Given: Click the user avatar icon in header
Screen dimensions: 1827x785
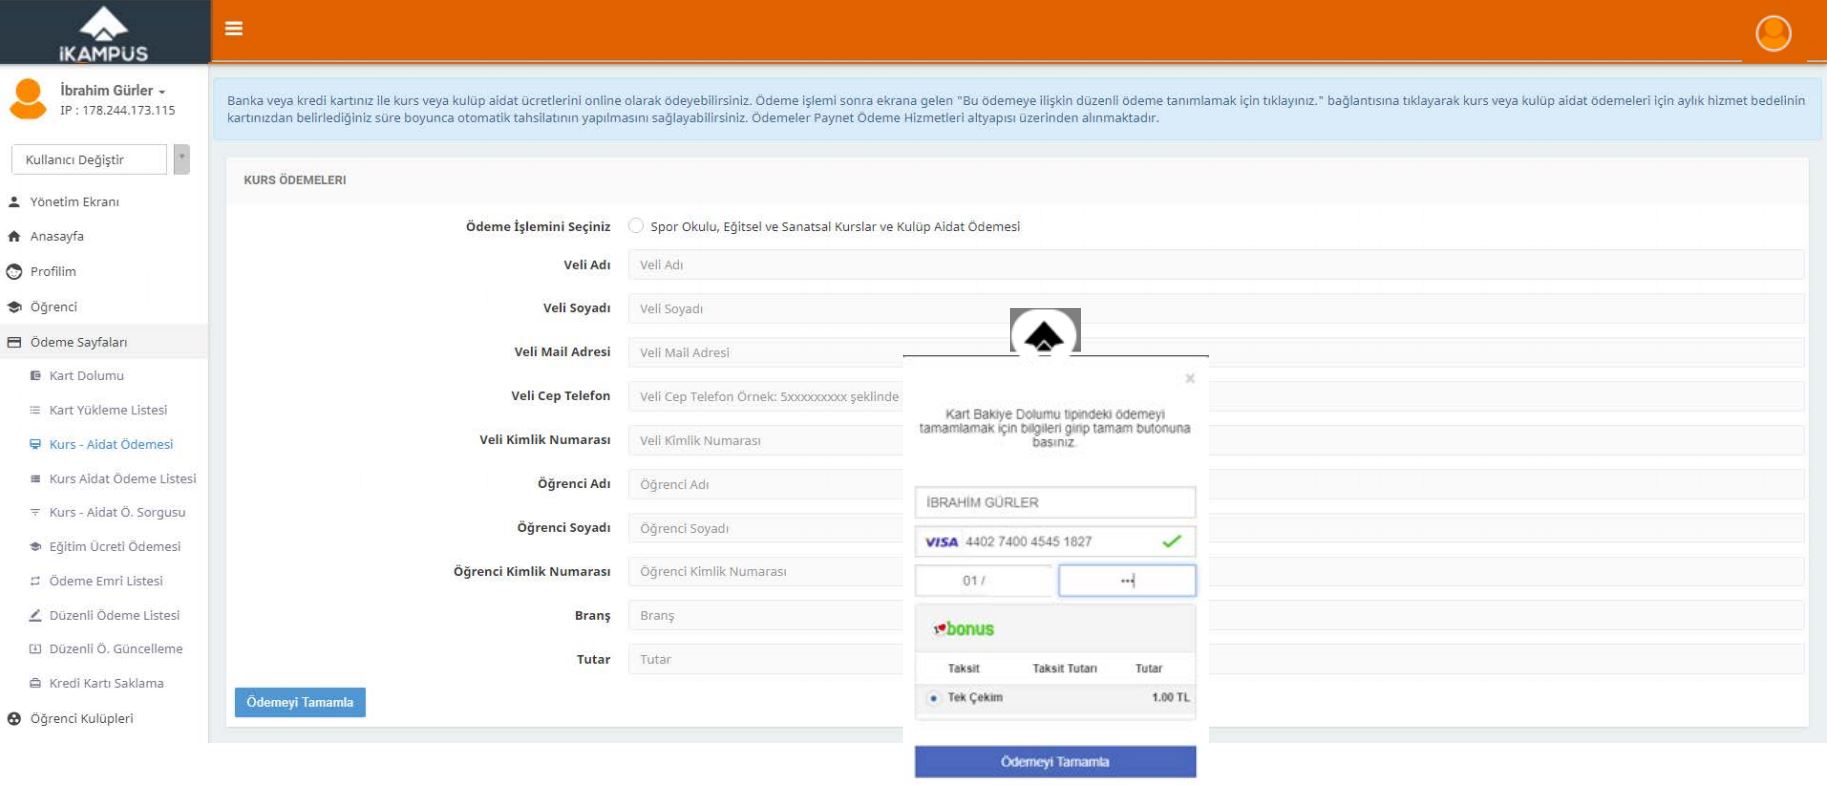Looking at the screenshot, I should coord(1773,33).
